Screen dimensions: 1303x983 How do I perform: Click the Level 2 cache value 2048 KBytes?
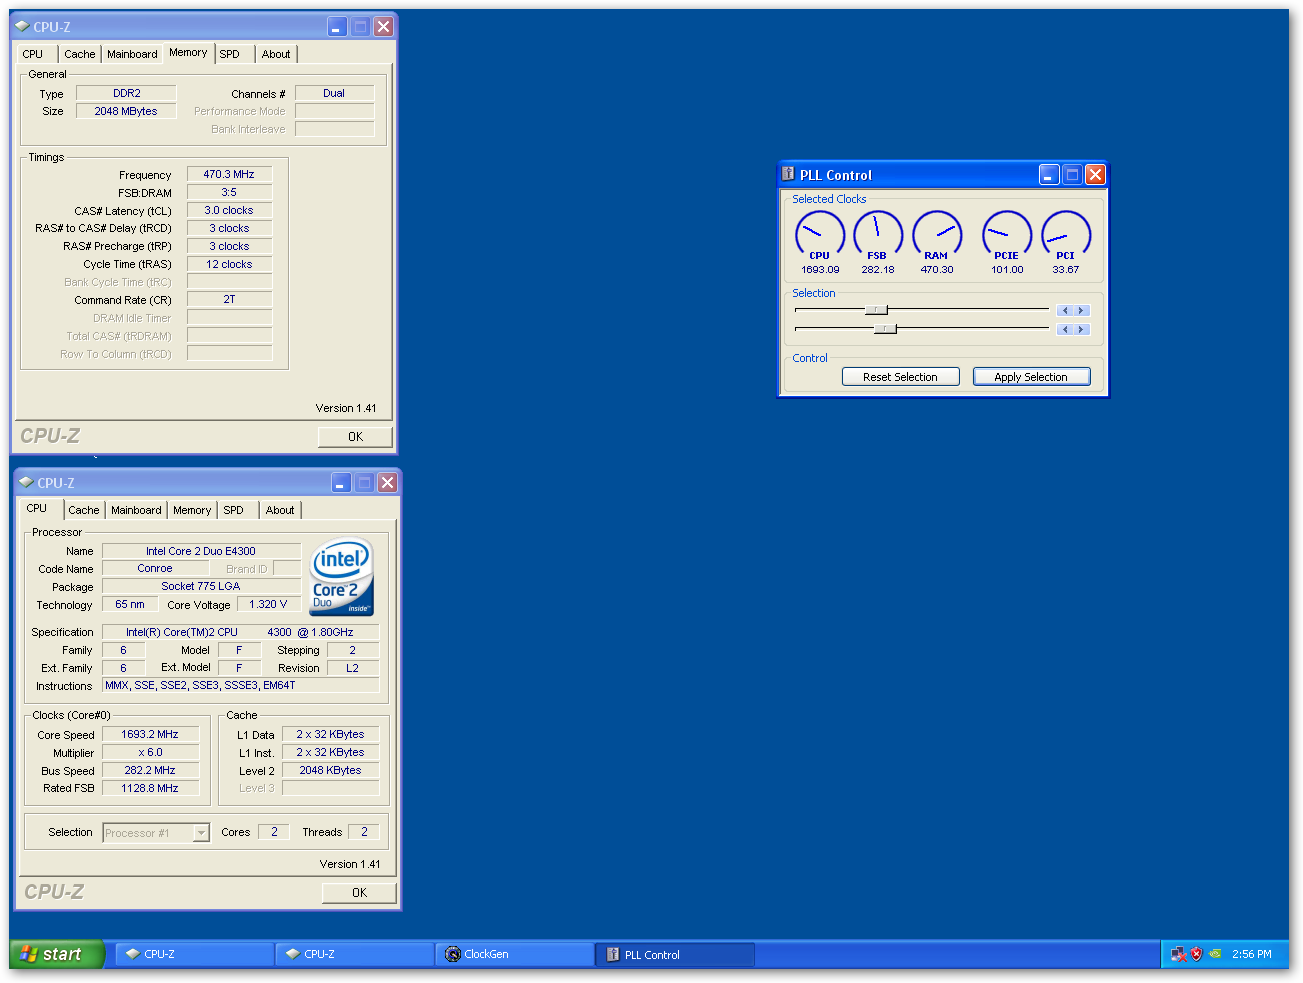point(331,770)
